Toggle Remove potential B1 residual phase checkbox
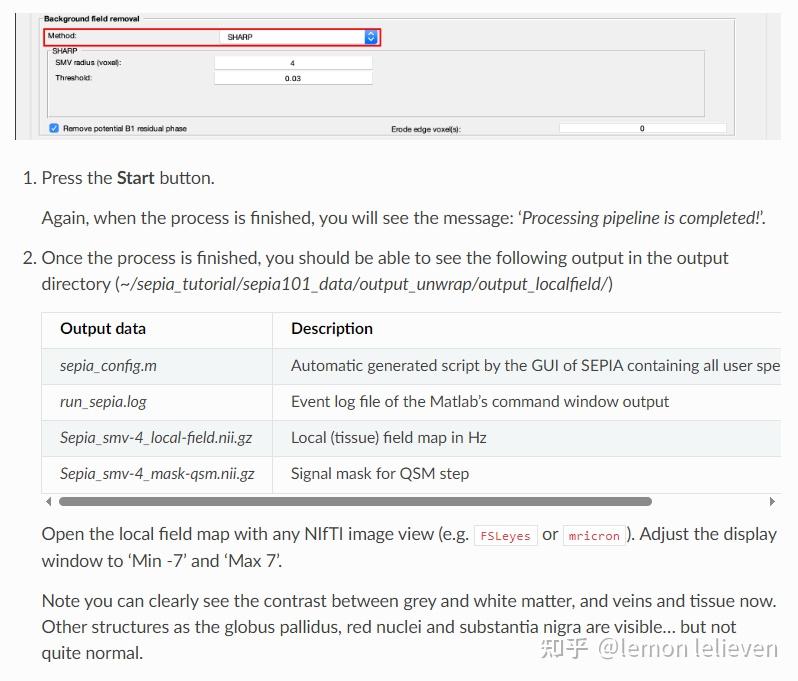The height and width of the screenshot is (681, 798). pos(54,128)
